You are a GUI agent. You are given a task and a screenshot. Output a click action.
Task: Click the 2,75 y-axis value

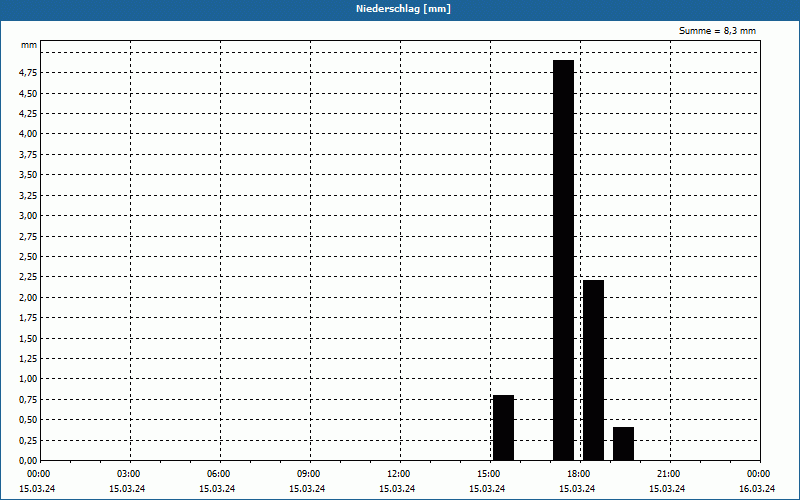tap(28, 236)
